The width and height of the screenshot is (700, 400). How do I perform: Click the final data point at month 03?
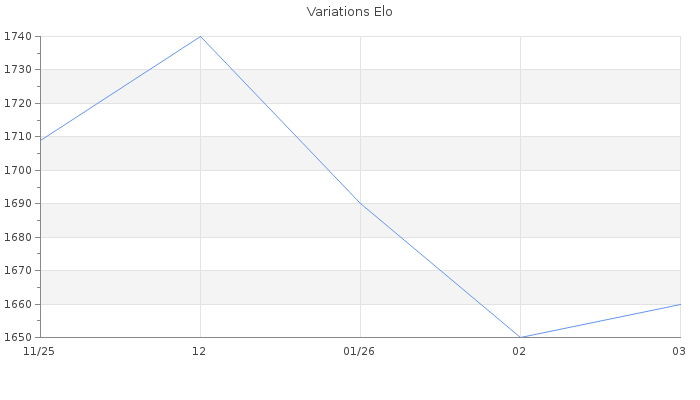pos(679,304)
